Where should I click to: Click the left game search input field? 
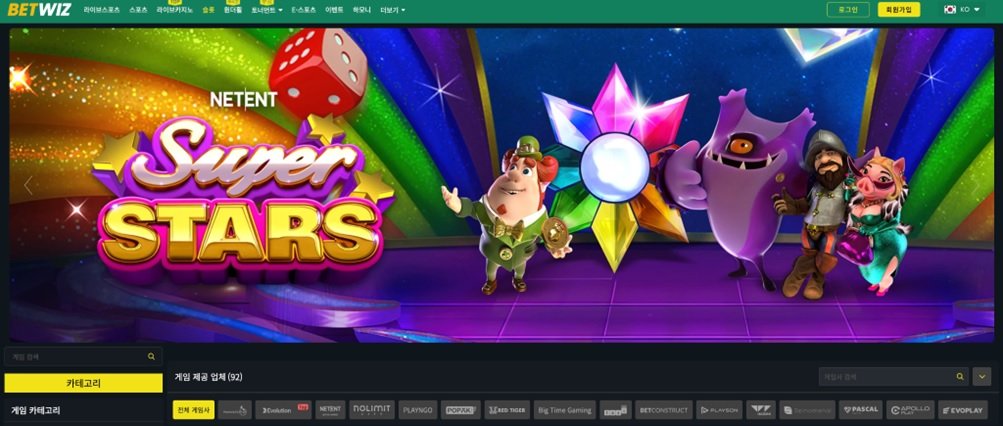(75, 356)
